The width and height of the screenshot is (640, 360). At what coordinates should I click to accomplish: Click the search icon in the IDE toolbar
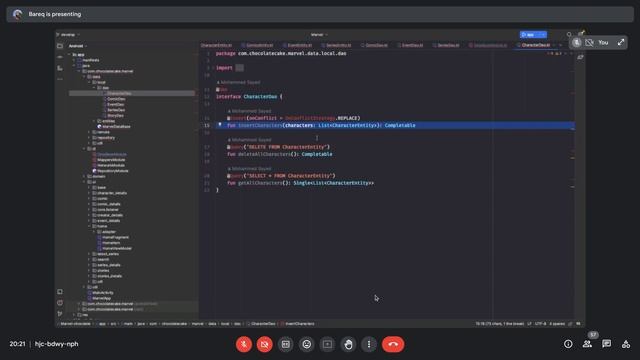(x=569, y=35)
